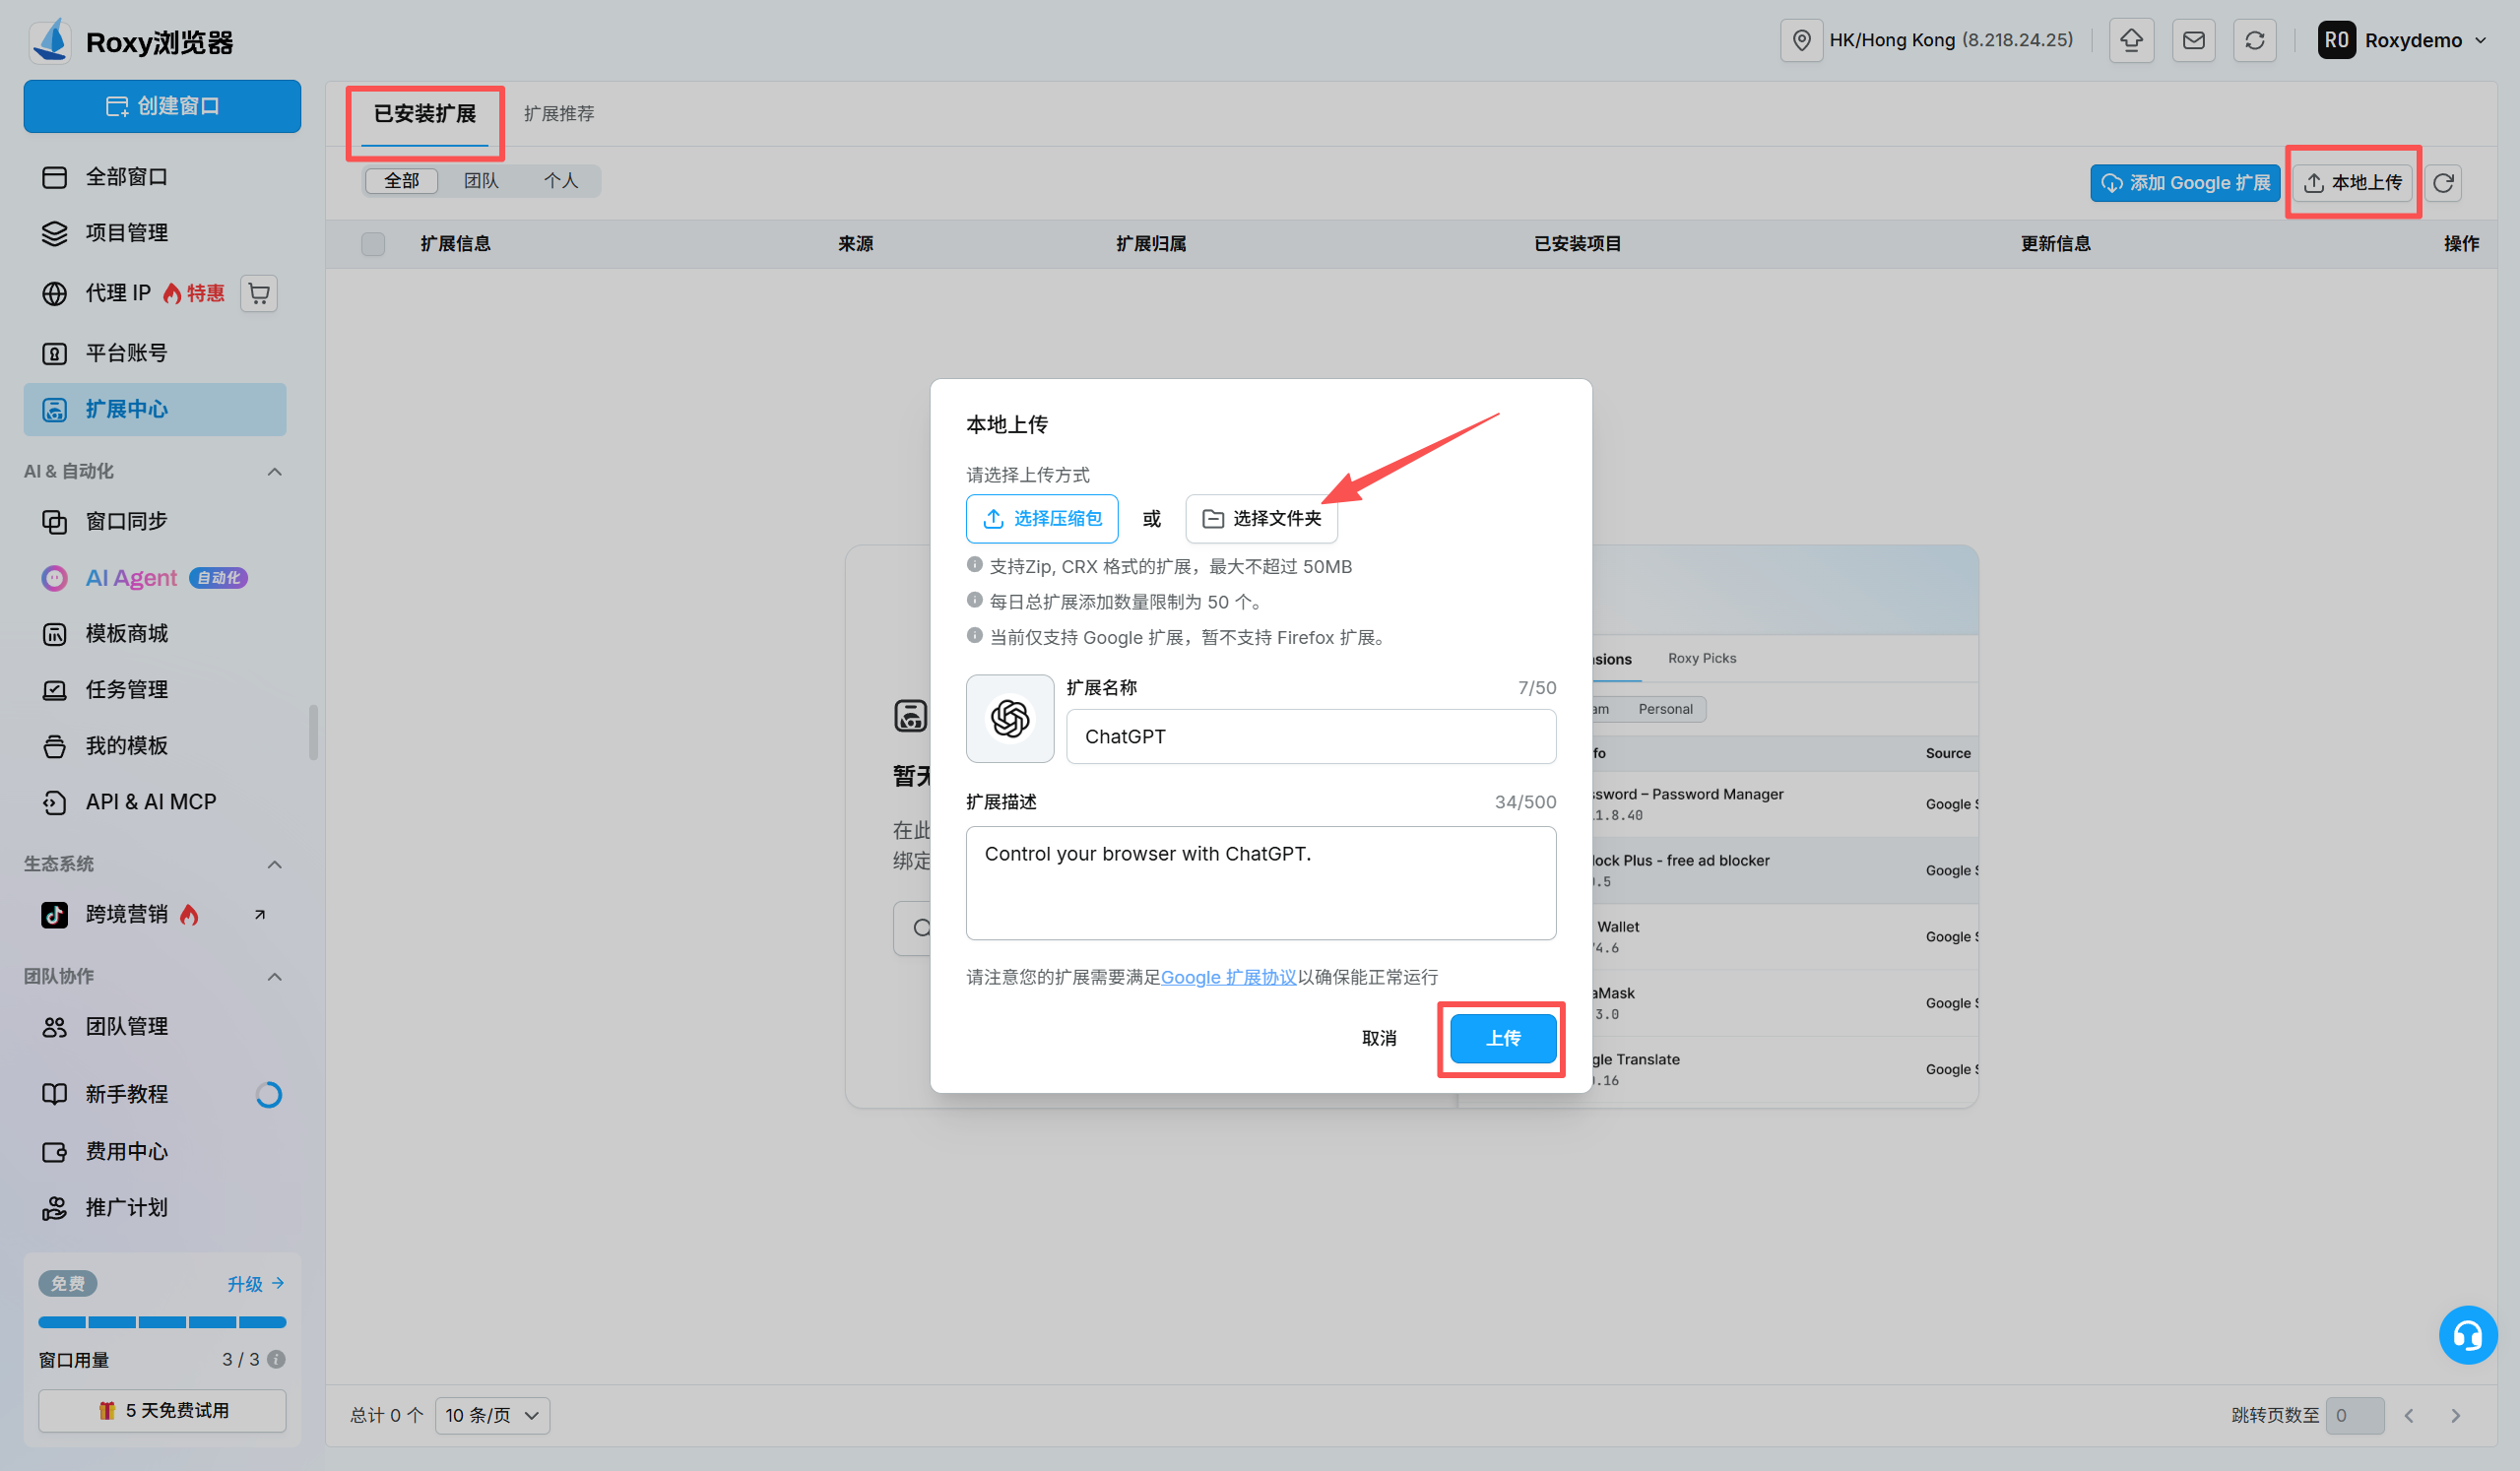Image resolution: width=2520 pixels, height=1471 pixels.
Task: Open 任务管理 in the sidebar
Action: tap(155, 690)
